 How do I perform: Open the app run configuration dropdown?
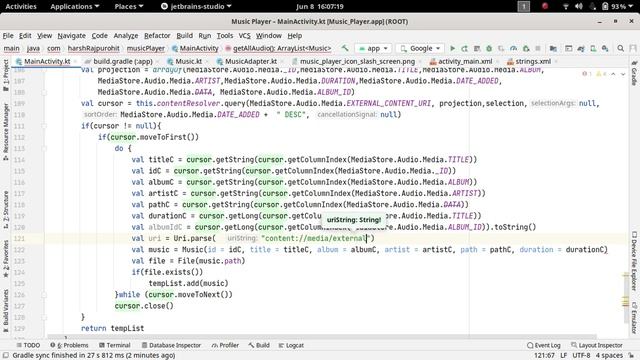point(373,48)
